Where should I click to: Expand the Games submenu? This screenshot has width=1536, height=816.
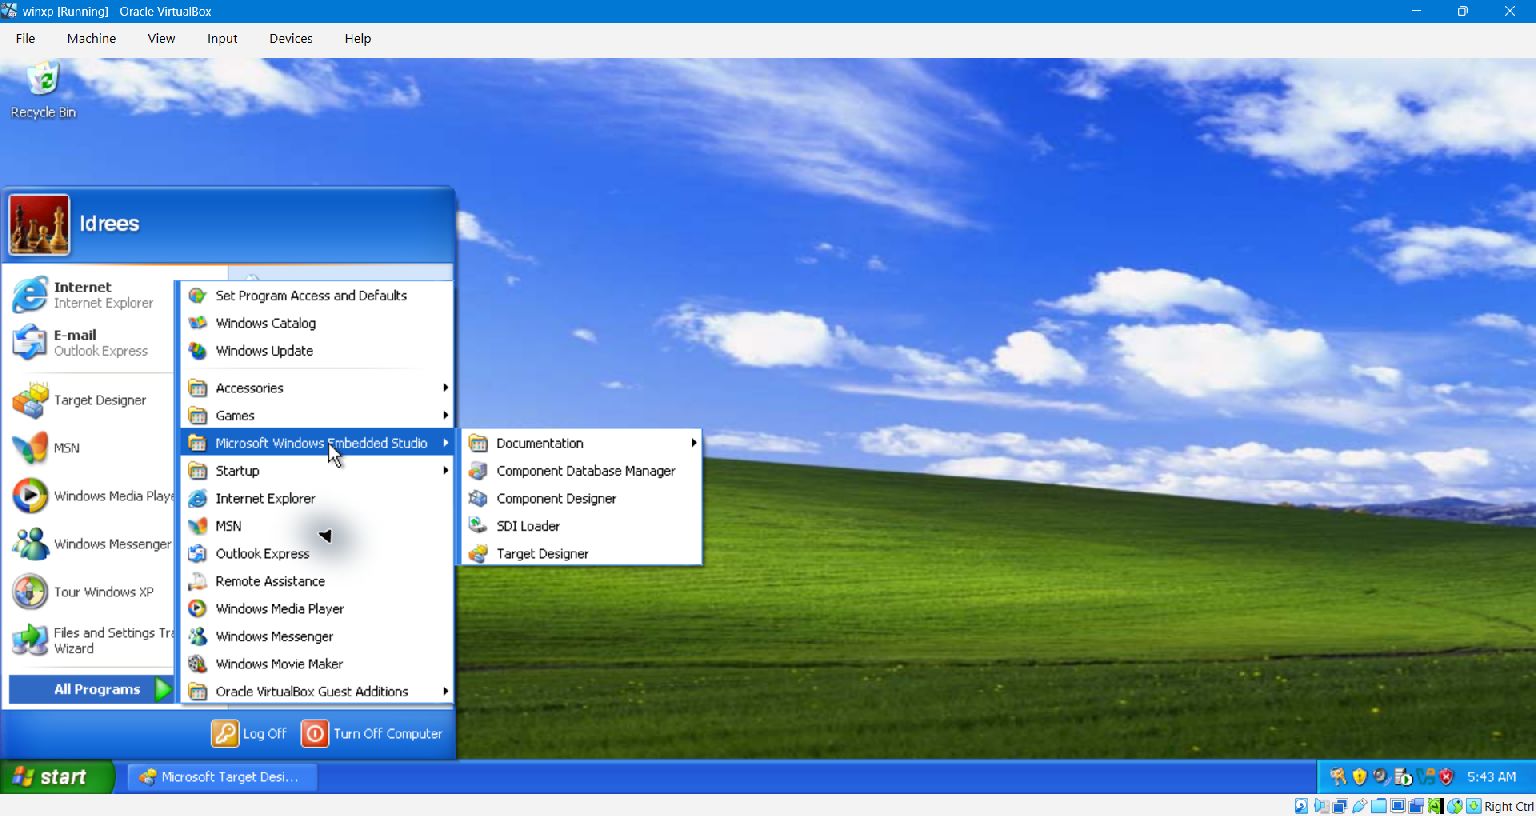click(318, 416)
